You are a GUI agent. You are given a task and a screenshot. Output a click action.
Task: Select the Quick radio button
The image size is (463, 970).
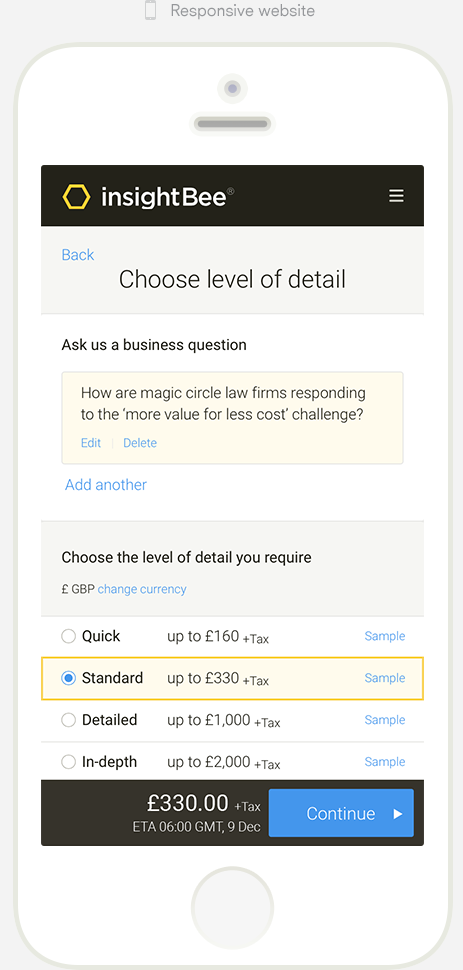(69, 636)
